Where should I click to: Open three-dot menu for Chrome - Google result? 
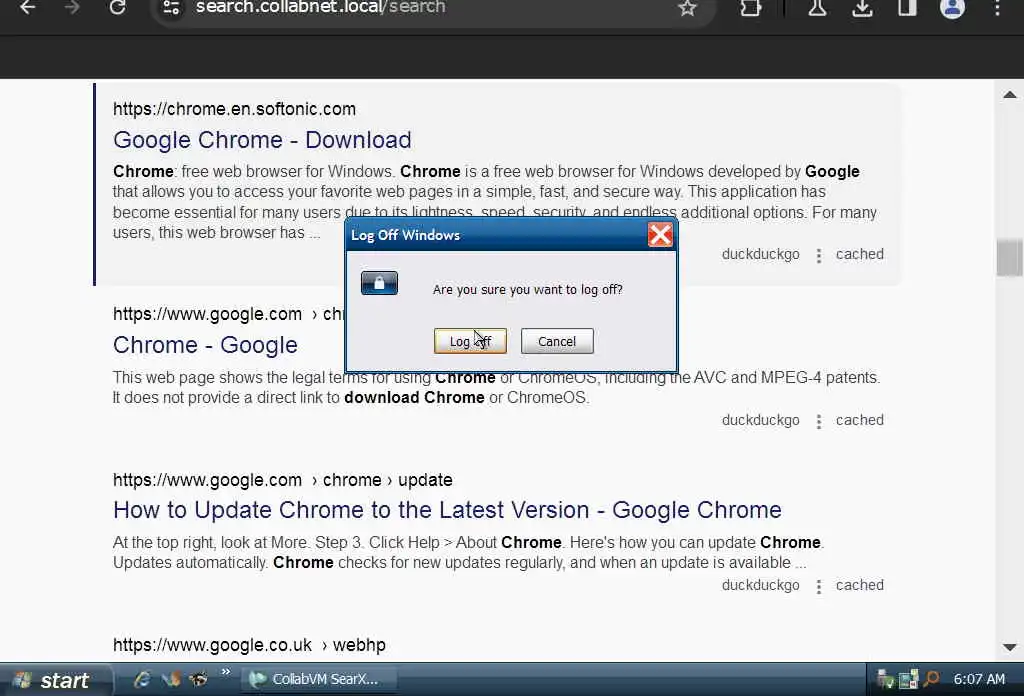click(818, 421)
